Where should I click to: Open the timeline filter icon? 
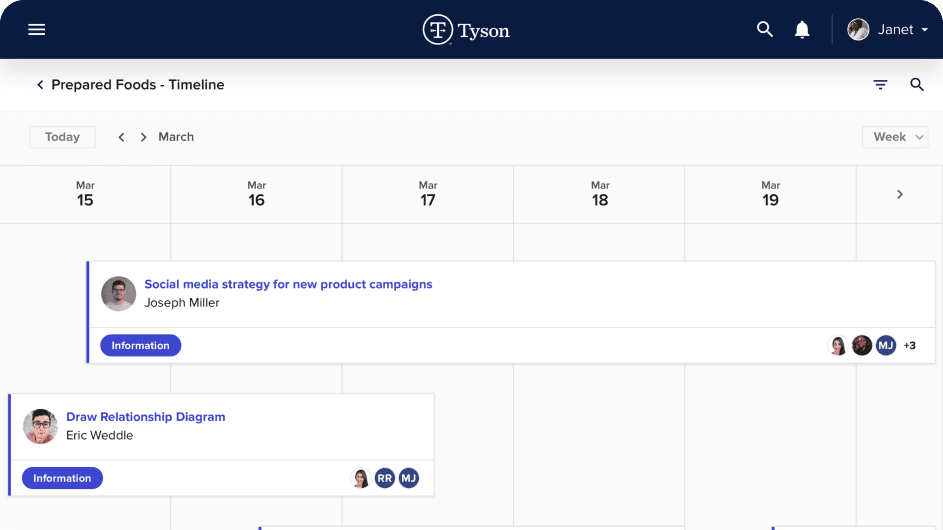point(880,85)
